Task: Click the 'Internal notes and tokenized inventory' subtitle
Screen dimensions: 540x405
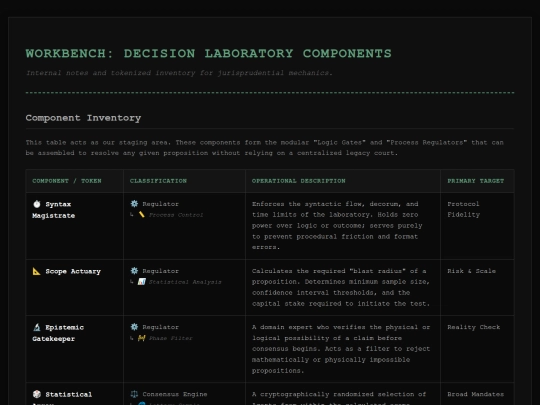Action: [x=179, y=73]
